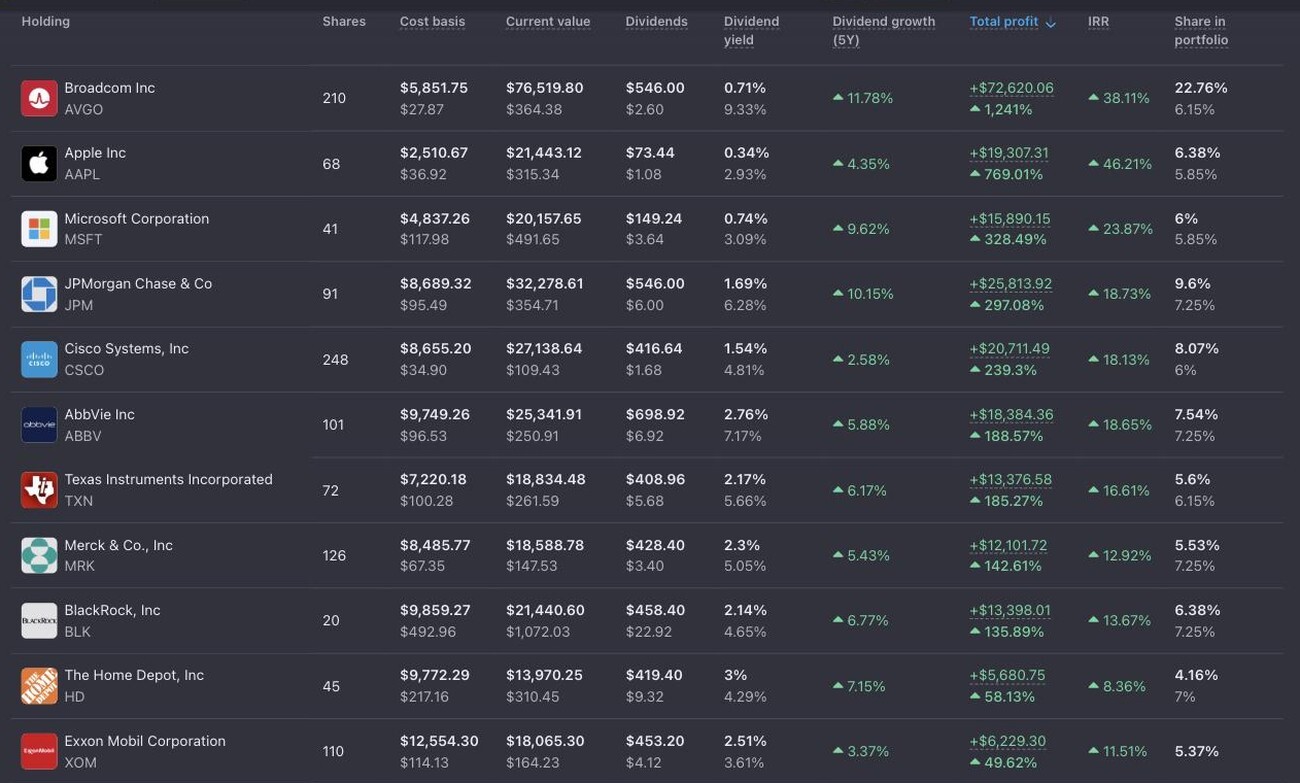Sort table by Holding column

[46, 21]
